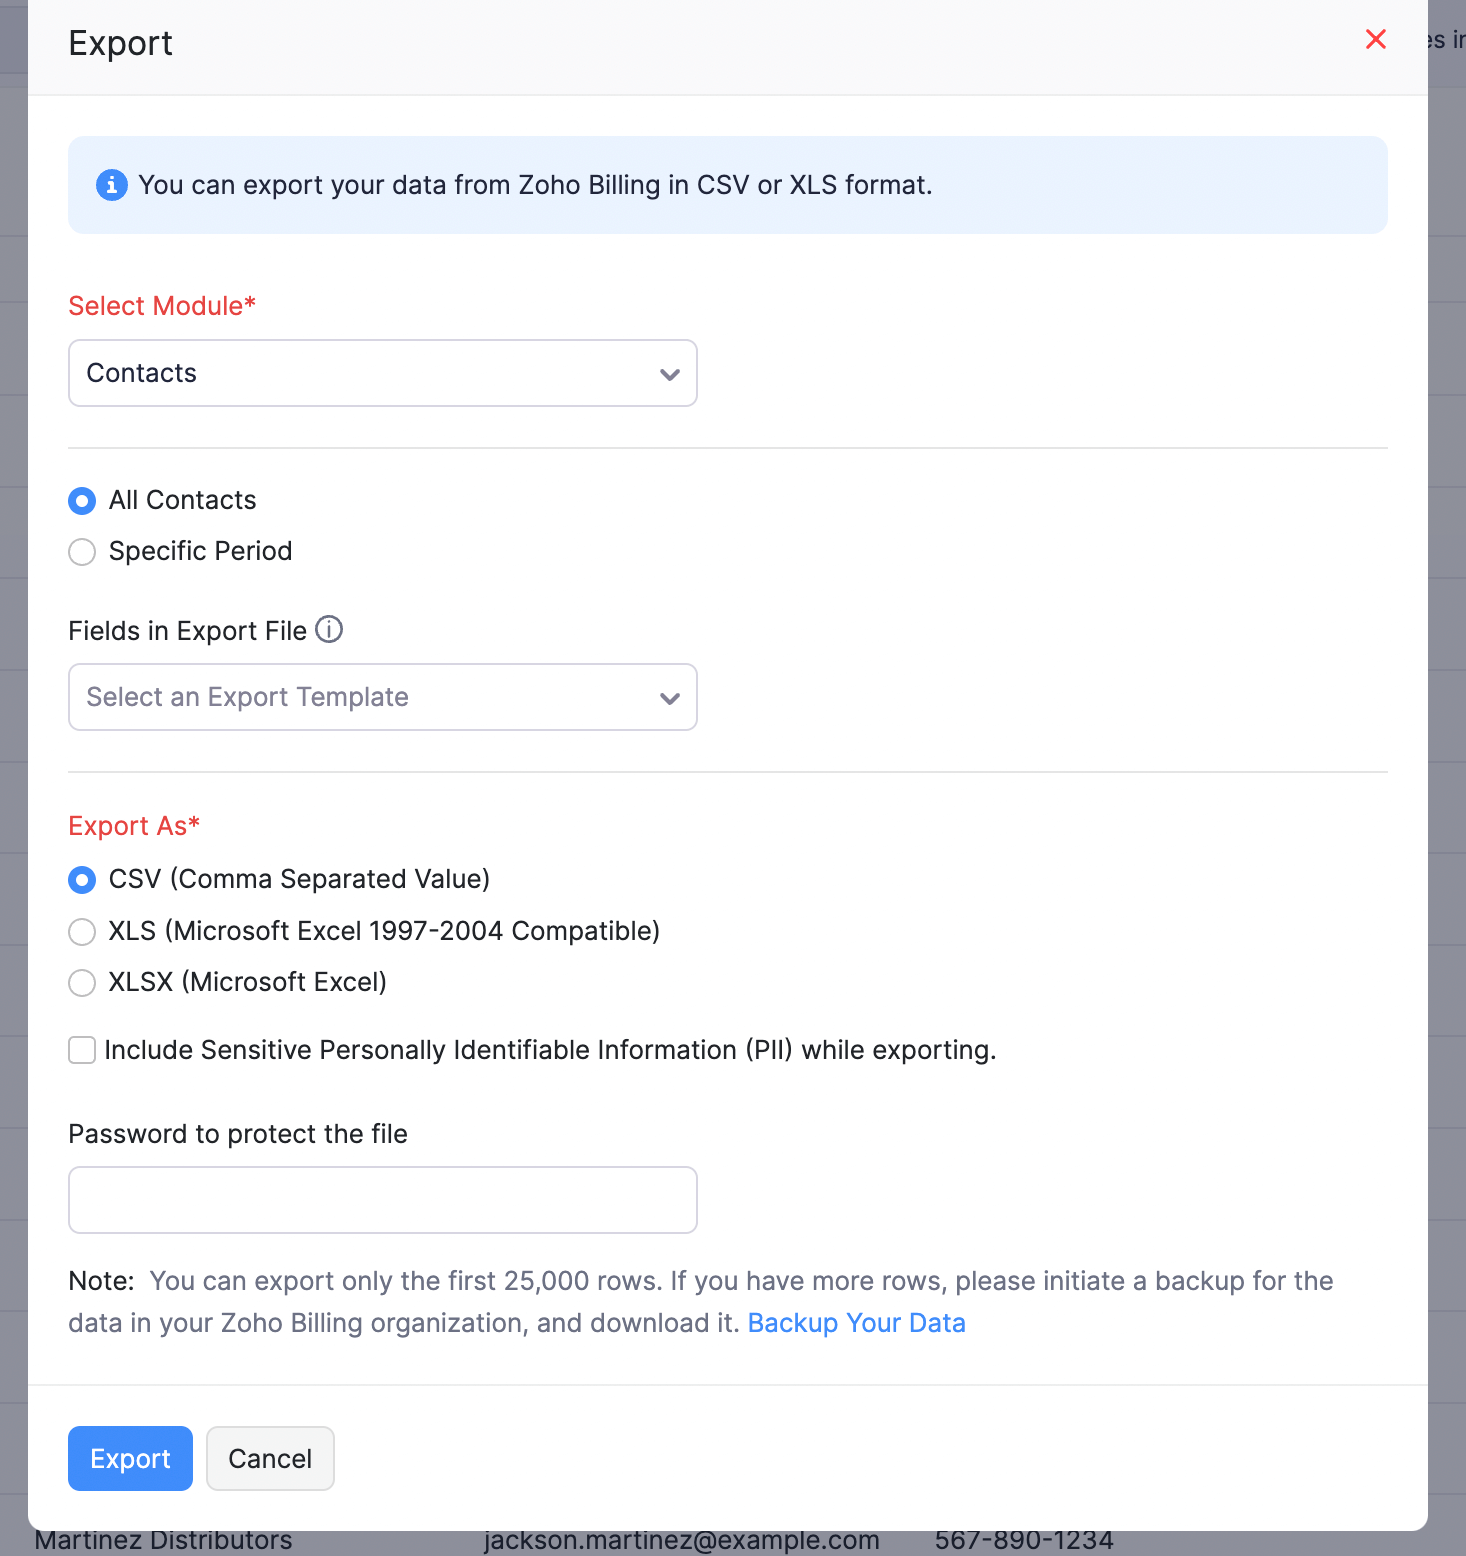This screenshot has height=1556, width=1466.
Task: Open the Backup Your Data link
Action: [856, 1323]
